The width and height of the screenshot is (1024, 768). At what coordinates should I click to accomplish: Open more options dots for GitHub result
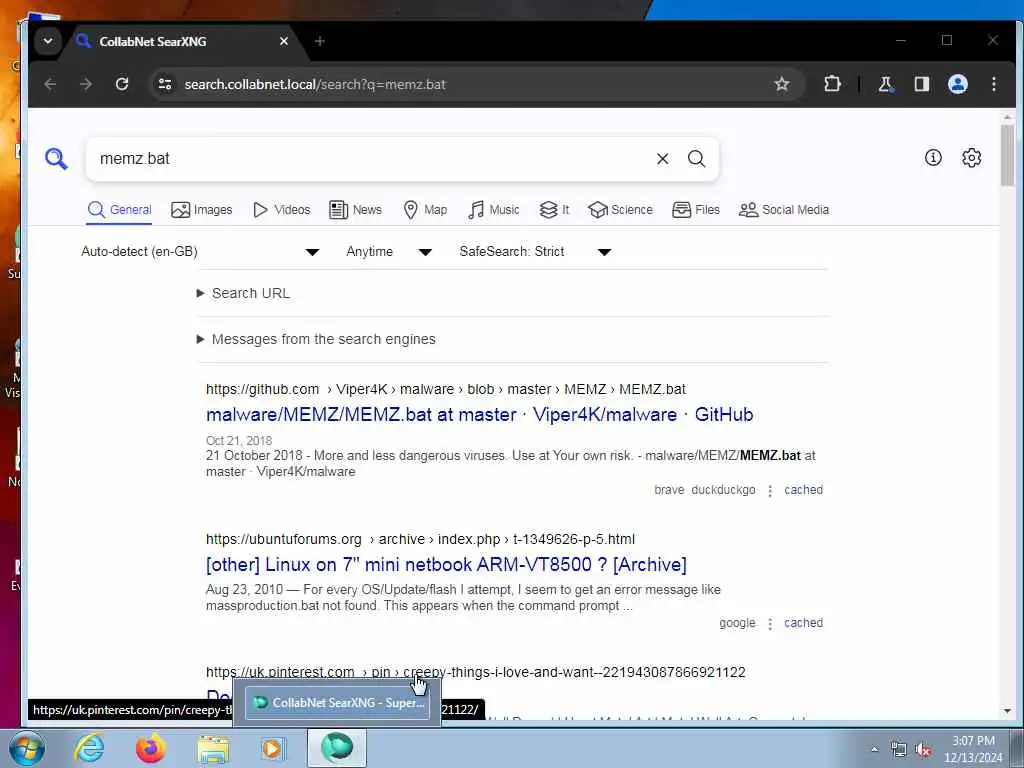click(770, 490)
